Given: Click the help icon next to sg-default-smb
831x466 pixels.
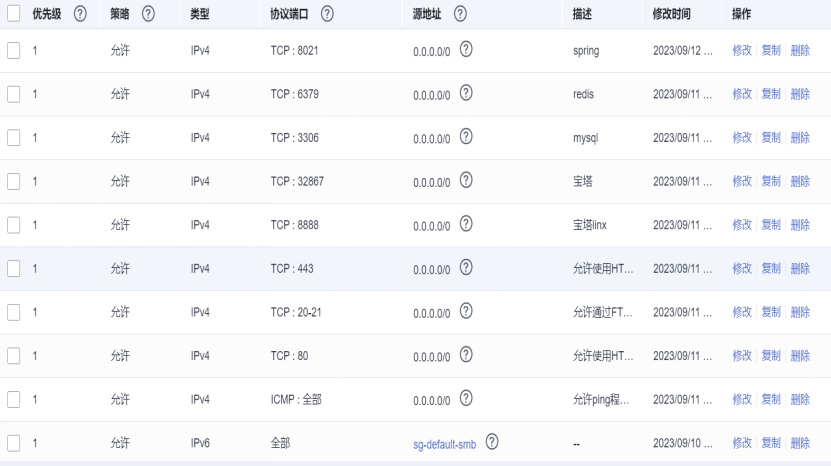Looking at the screenshot, I should click(x=492, y=442).
